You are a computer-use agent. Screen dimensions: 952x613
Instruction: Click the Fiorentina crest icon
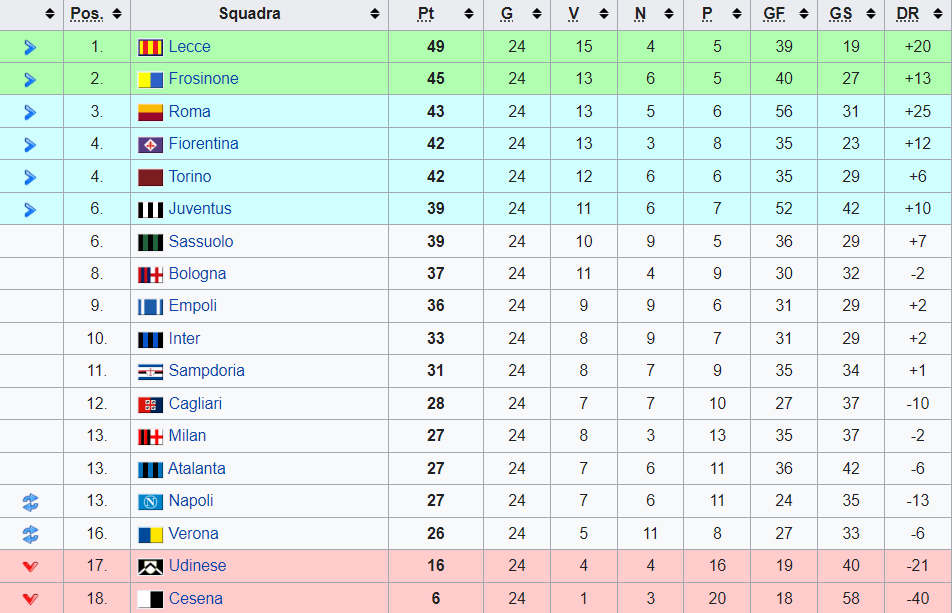click(150, 144)
